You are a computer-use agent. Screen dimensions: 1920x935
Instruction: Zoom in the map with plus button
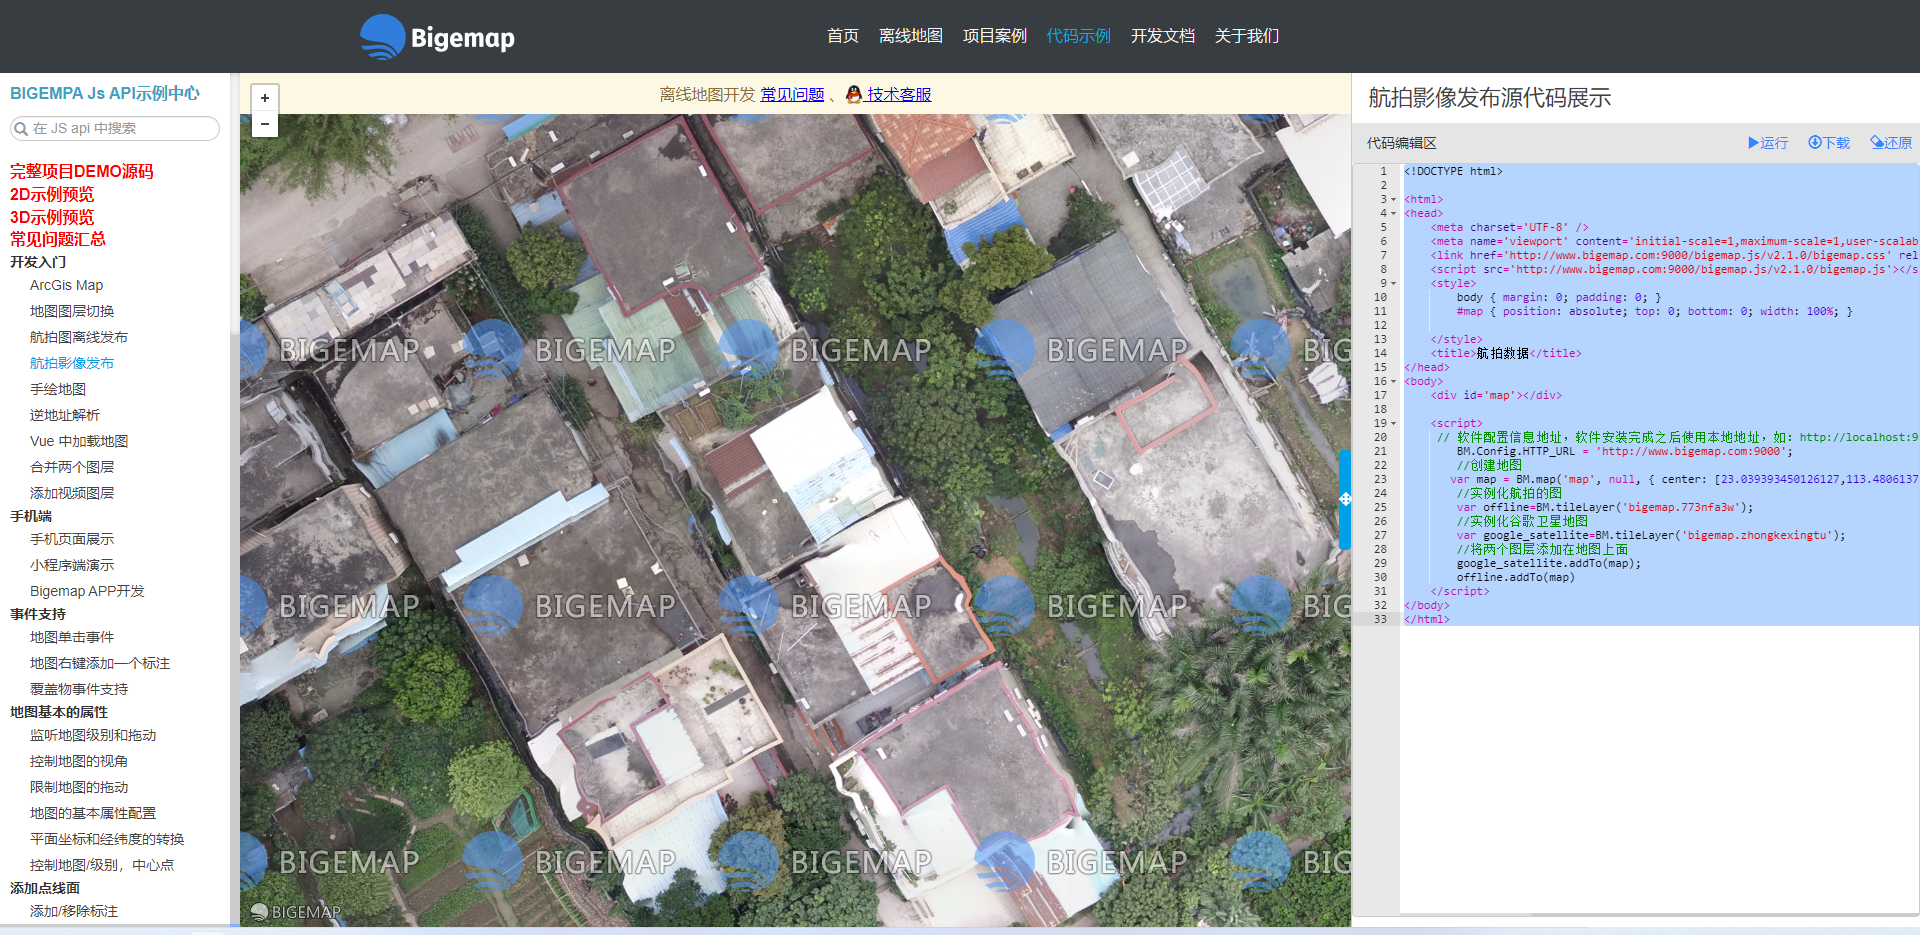(264, 98)
